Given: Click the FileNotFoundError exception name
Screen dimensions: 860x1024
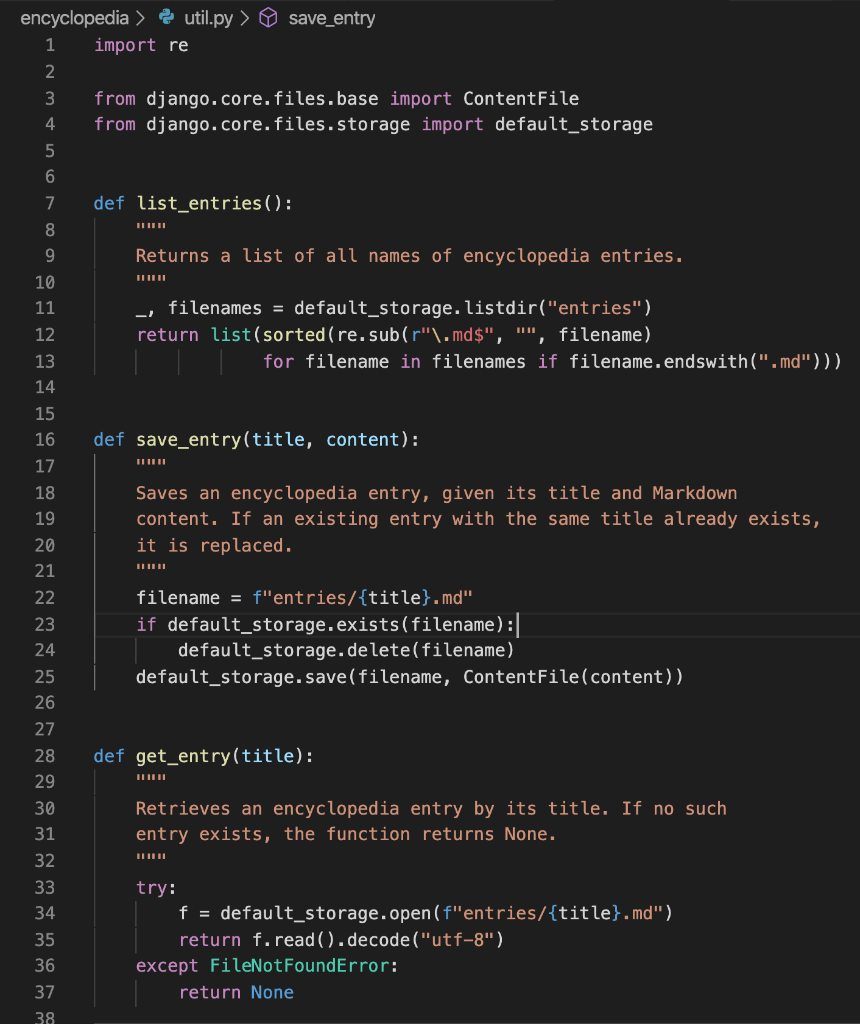Looking at the screenshot, I should click(x=300, y=966).
